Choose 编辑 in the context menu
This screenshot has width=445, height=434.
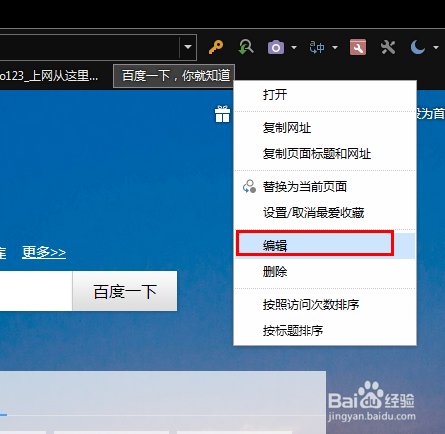coord(325,245)
